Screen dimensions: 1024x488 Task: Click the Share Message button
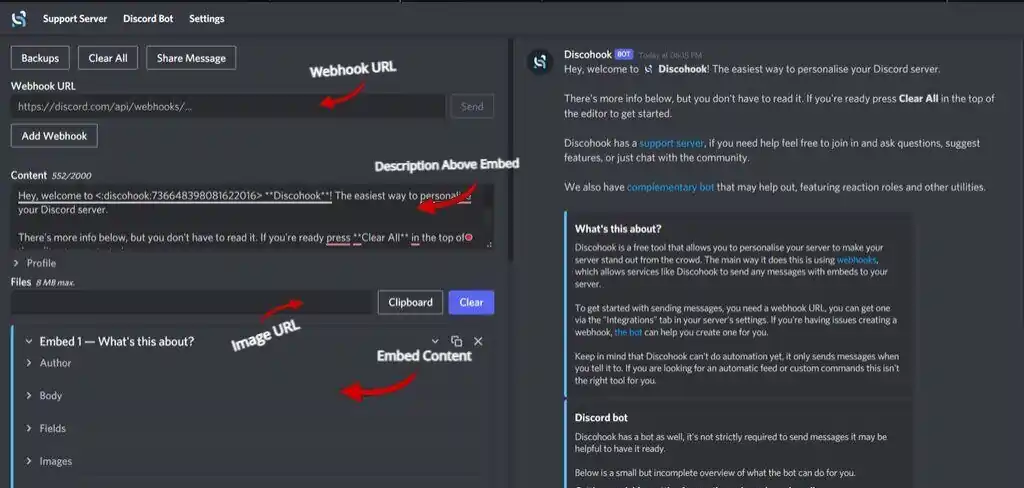[x=191, y=58]
